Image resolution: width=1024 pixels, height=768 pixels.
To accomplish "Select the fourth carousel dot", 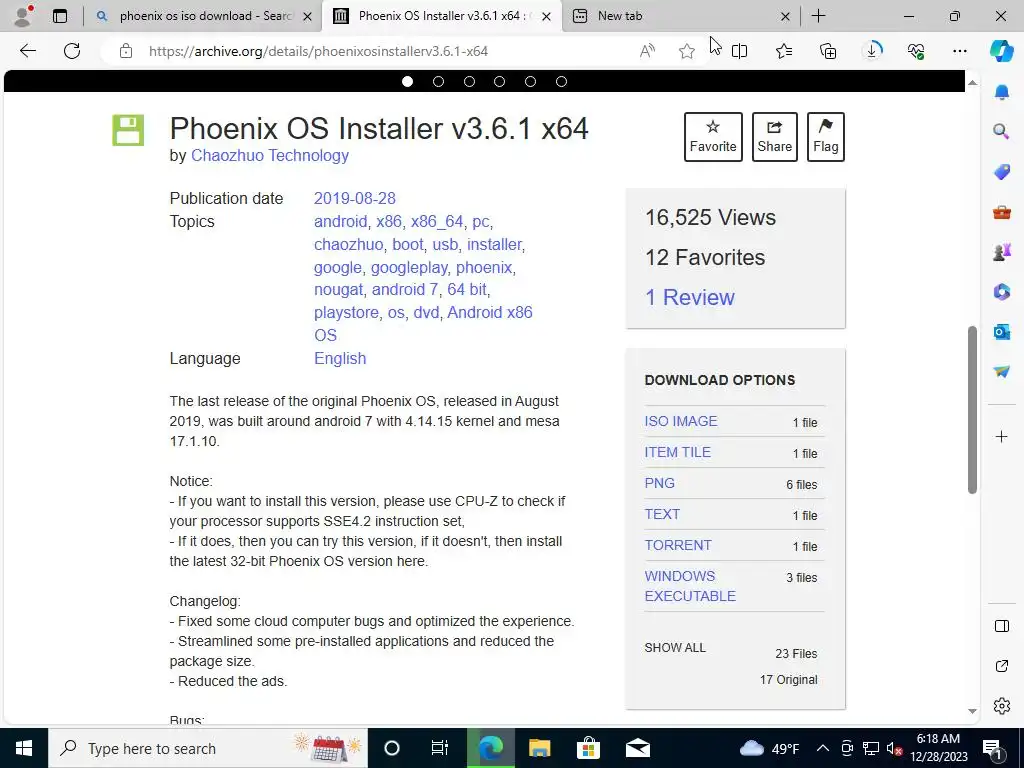I will (x=500, y=82).
